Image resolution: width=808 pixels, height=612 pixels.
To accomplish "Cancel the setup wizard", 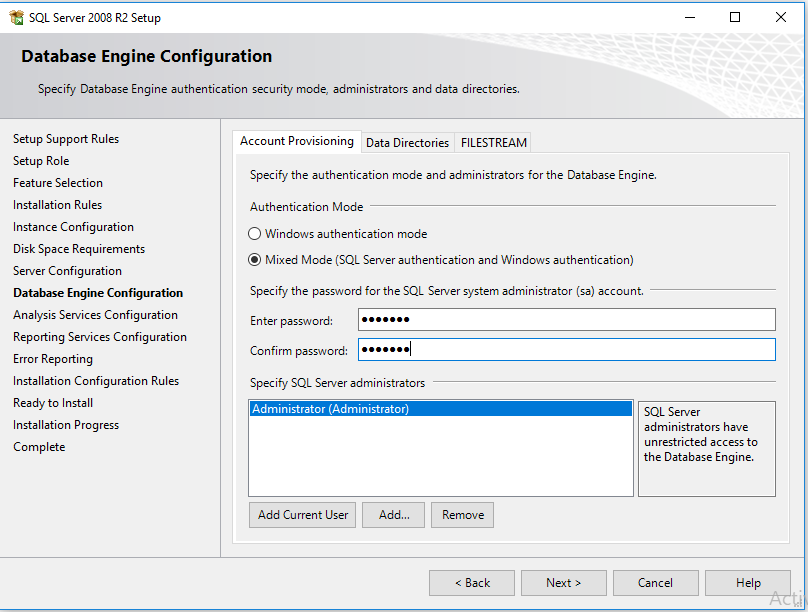I will (x=655, y=583).
